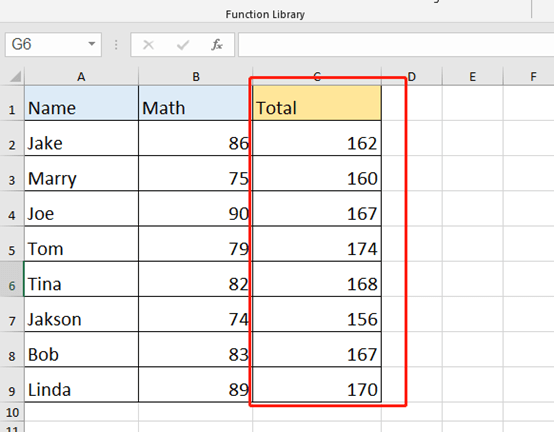
Task: Click Total value 167 for Joe
Action: click(317, 209)
